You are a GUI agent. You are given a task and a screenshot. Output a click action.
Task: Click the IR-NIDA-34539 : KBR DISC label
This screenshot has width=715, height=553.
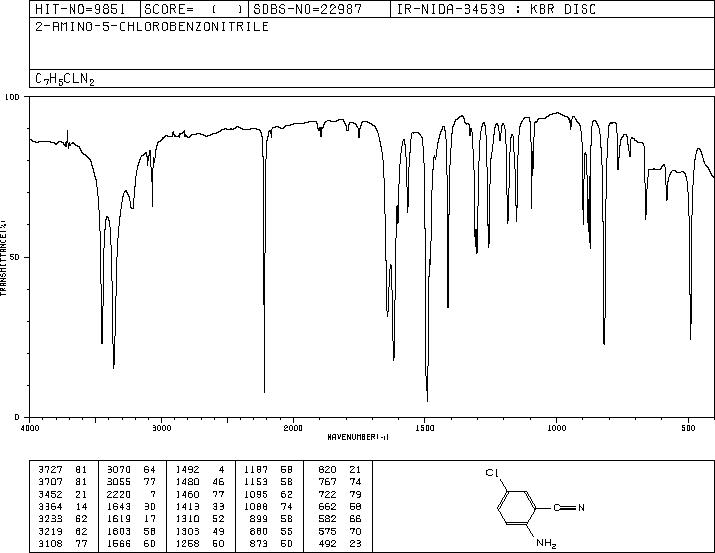(496, 9)
